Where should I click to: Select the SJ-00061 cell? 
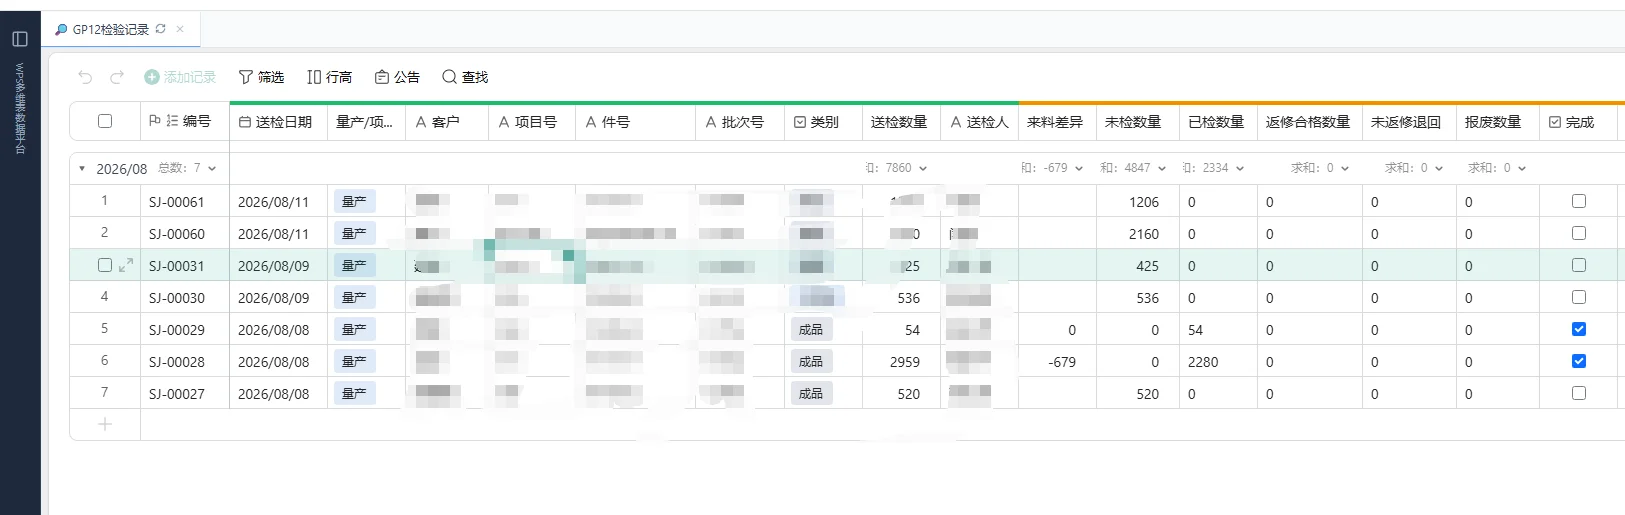tap(185, 201)
